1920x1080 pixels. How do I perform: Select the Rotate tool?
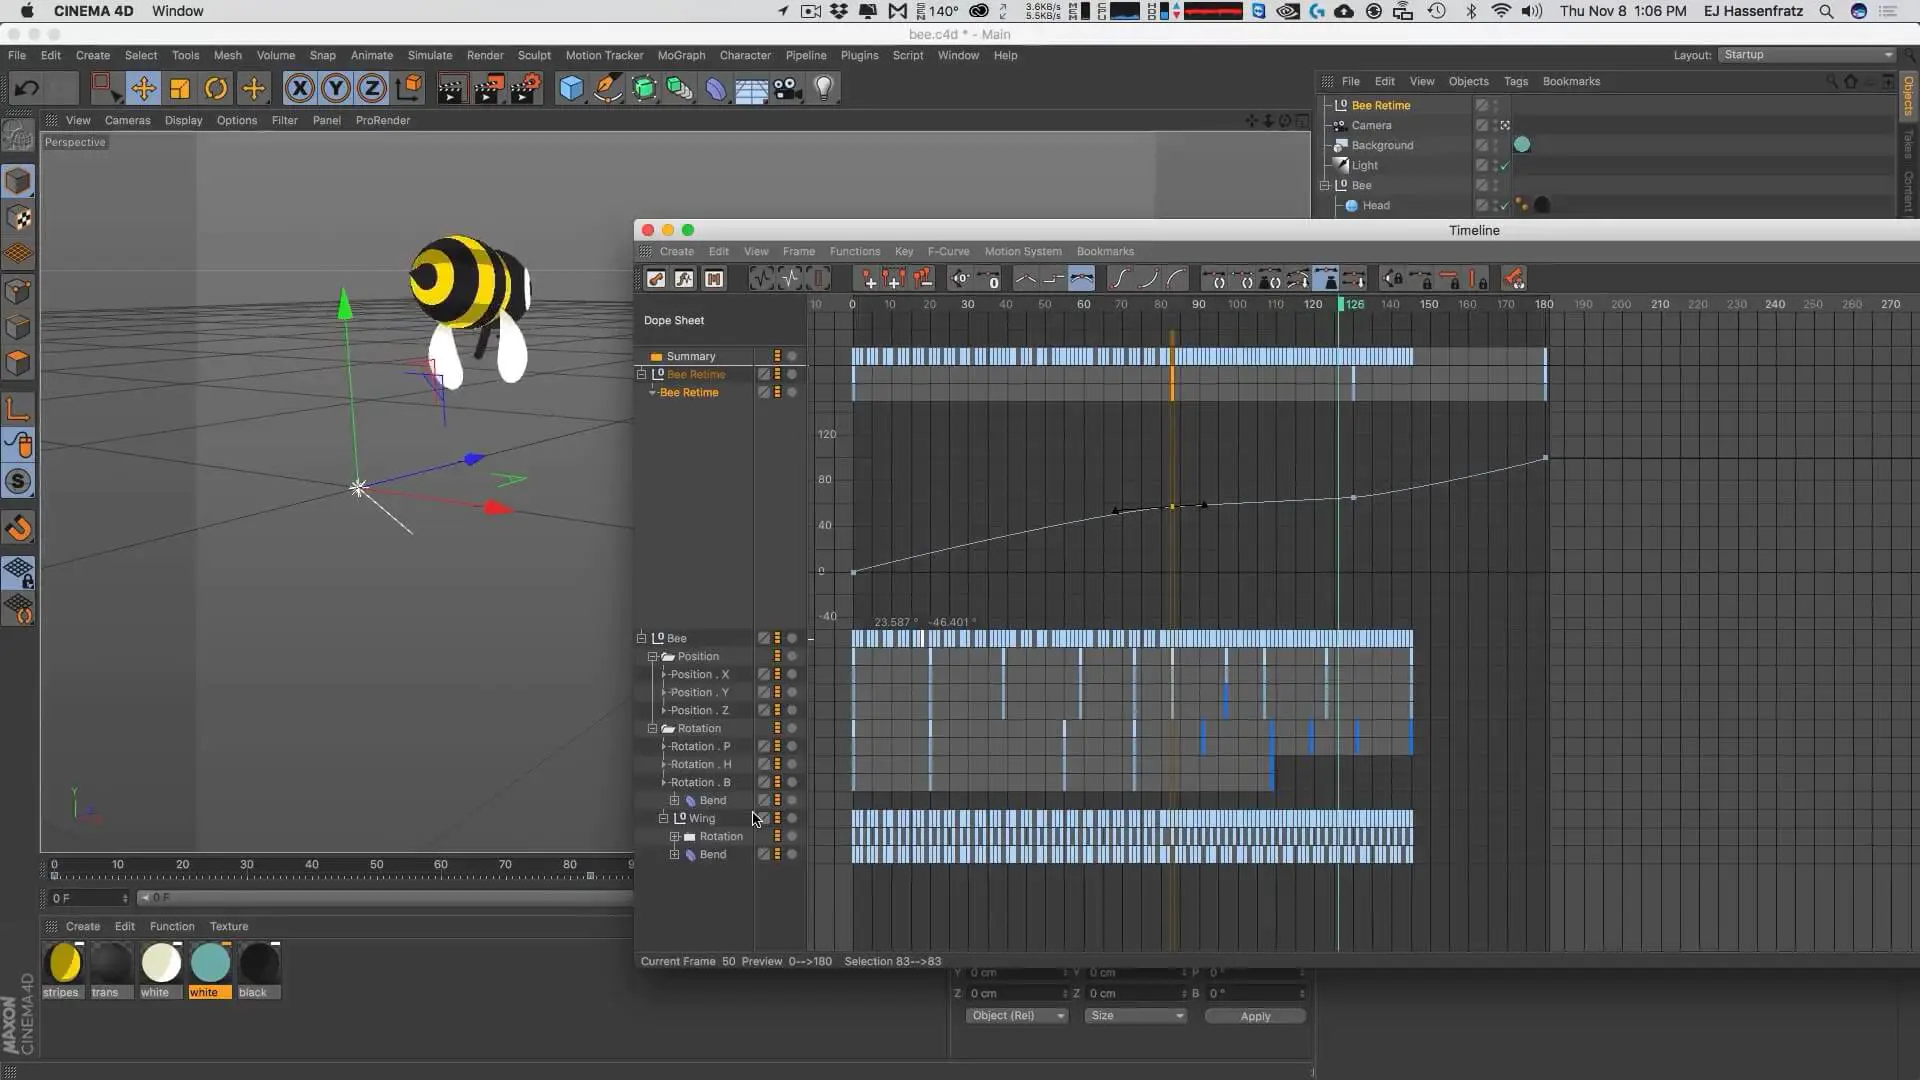pyautogui.click(x=216, y=88)
